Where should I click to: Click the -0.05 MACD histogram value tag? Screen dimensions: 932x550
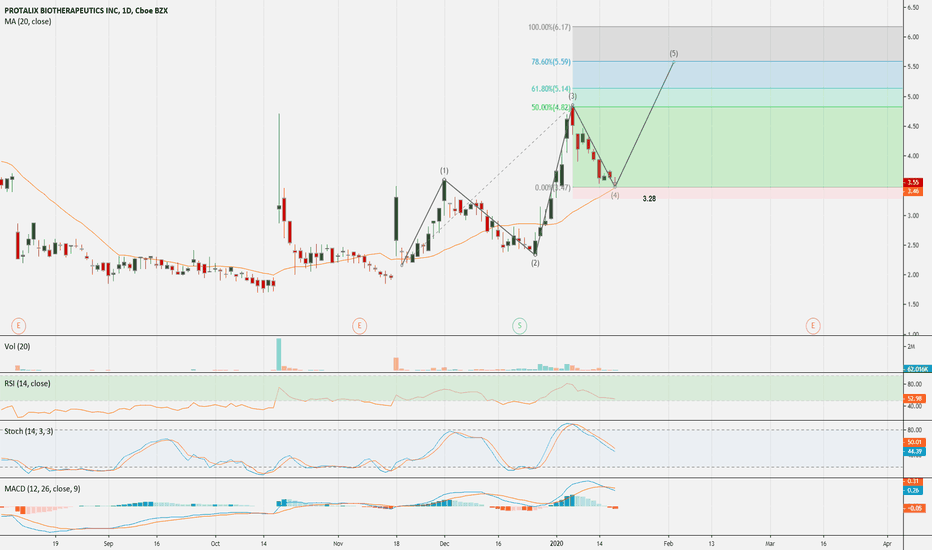click(x=915, y=508)
